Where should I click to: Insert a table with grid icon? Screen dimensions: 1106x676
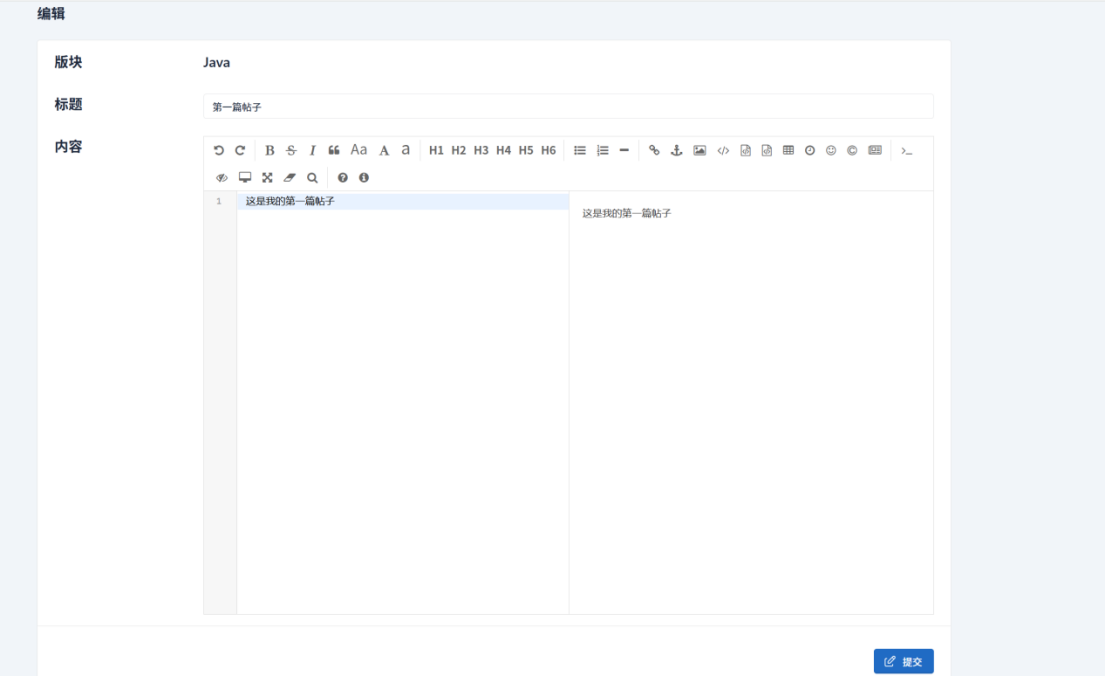tap(789, 150)
